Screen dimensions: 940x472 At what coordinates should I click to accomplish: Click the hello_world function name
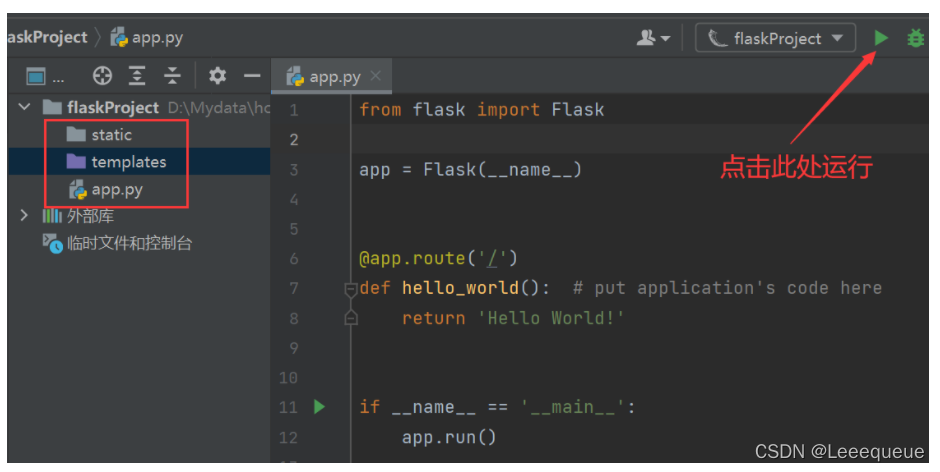pyautogui.click(x=460, y=288)
